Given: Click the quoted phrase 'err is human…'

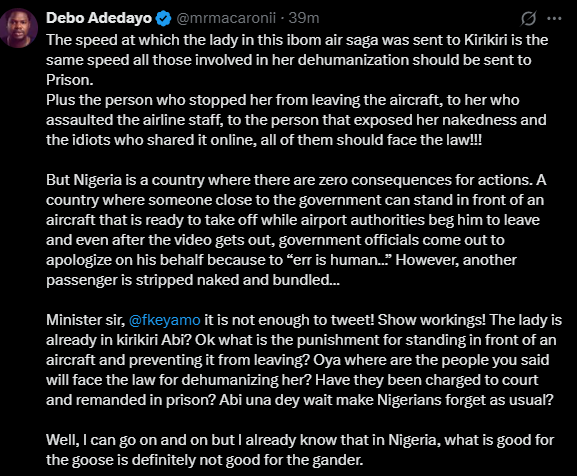Looking at the screenshot, I should pos(339,260).
